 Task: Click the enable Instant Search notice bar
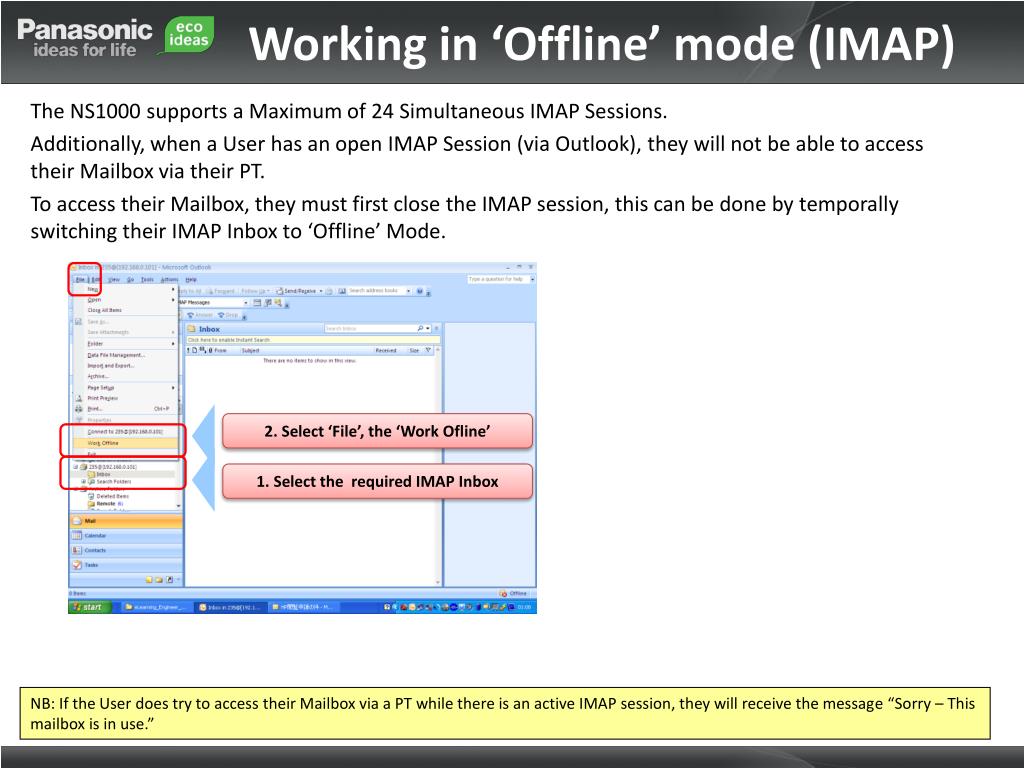tap(313, 340)
